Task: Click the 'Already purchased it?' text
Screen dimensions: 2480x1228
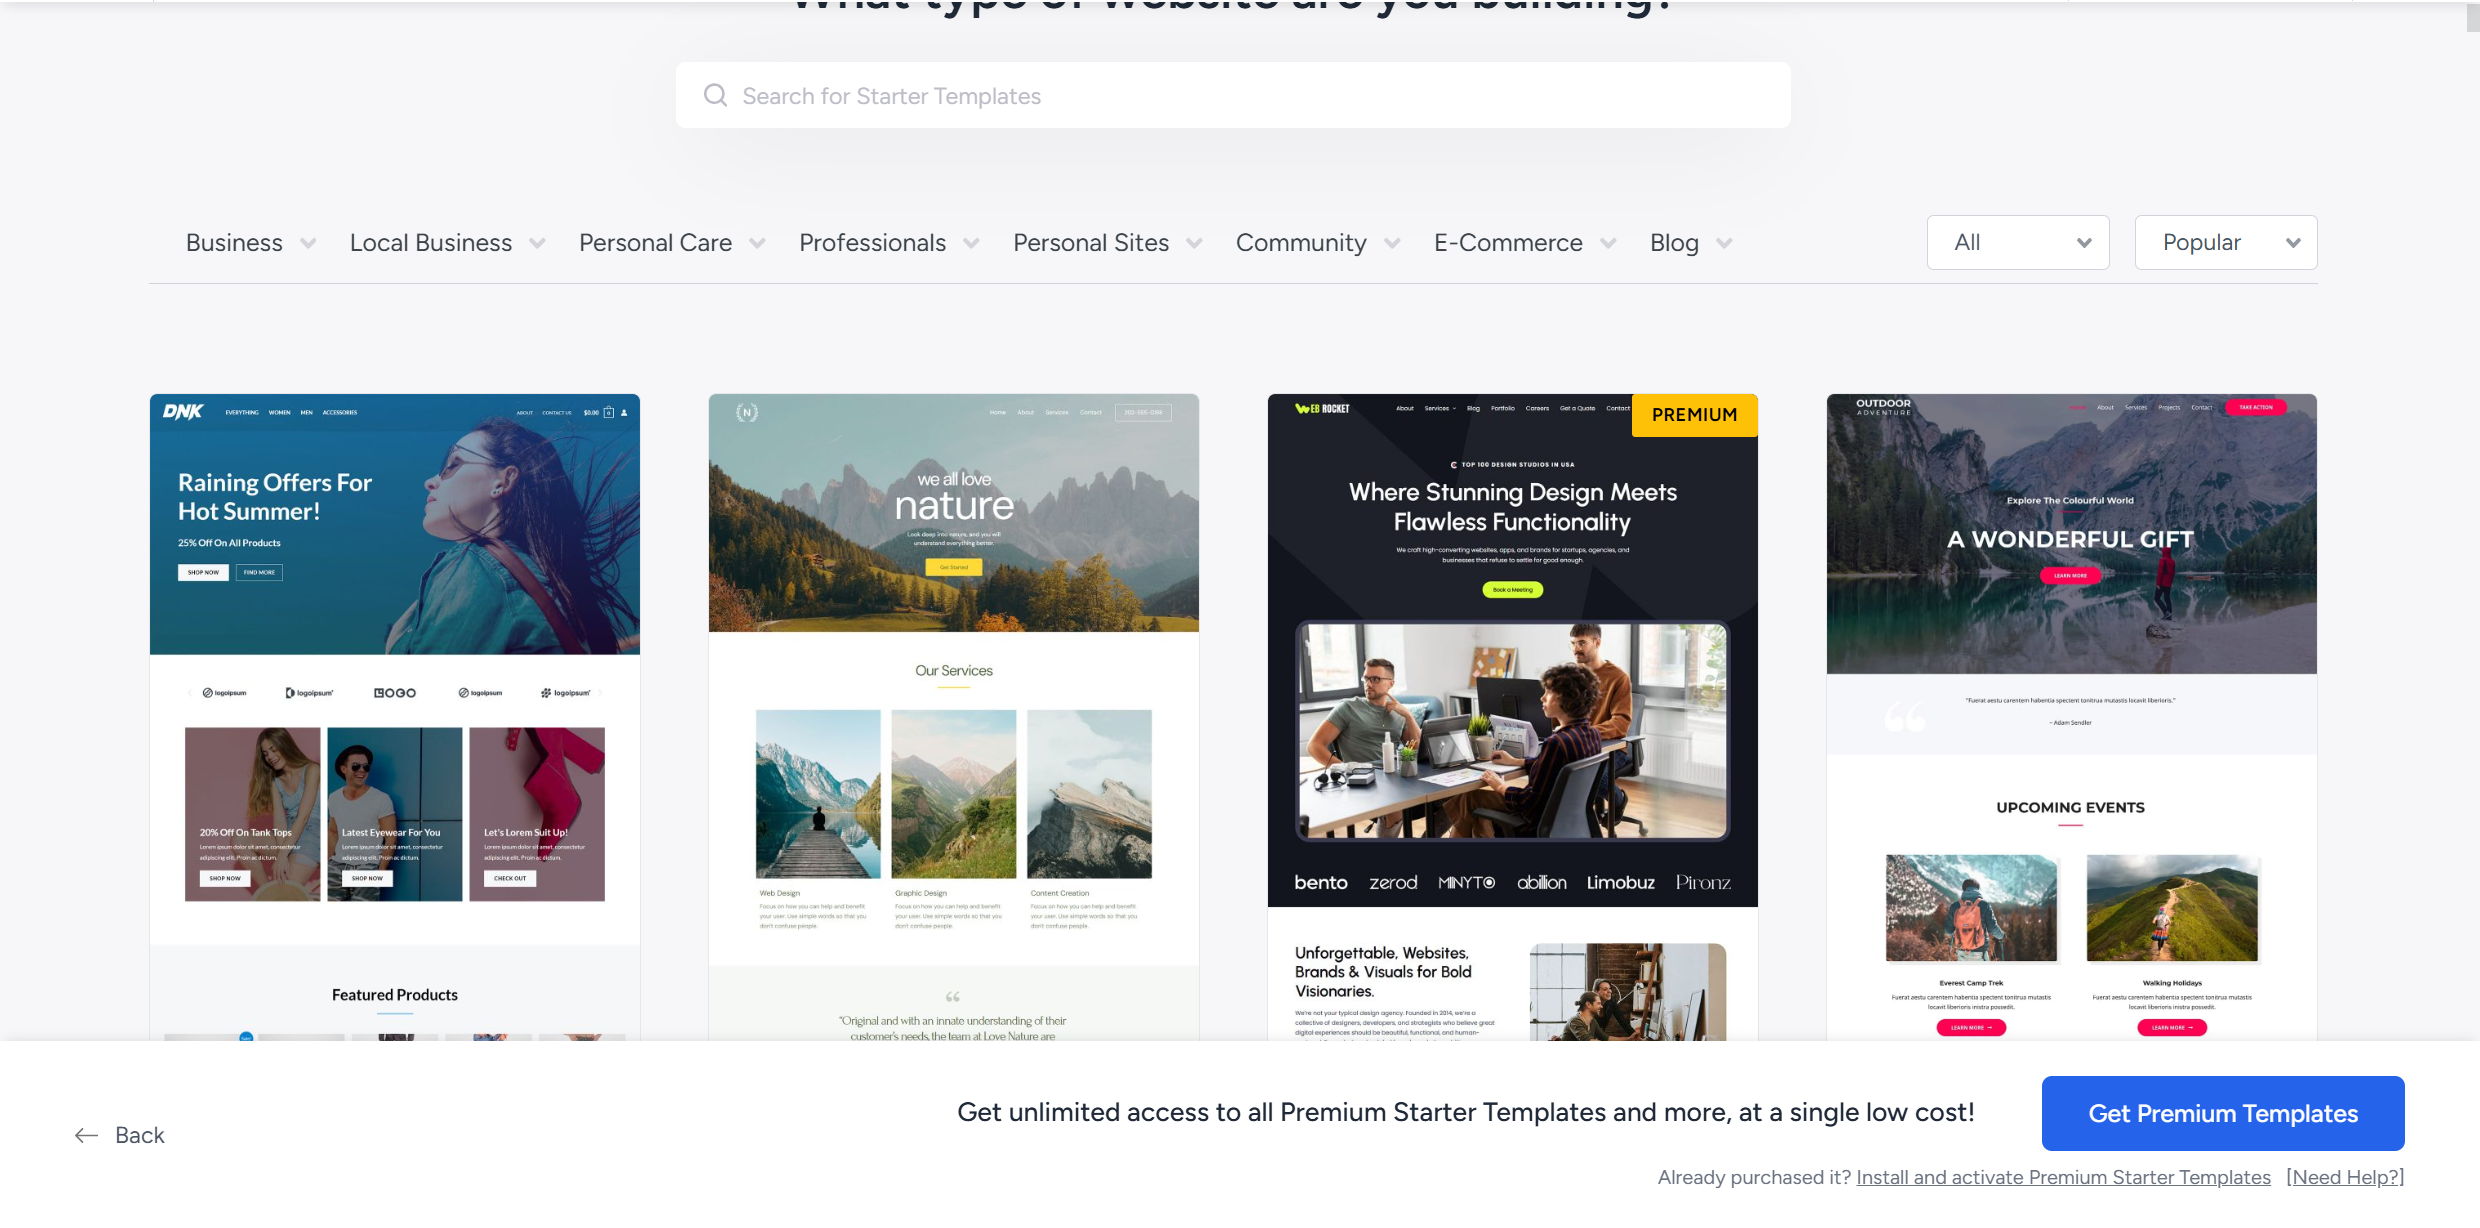Action: pos(1754,1177)
